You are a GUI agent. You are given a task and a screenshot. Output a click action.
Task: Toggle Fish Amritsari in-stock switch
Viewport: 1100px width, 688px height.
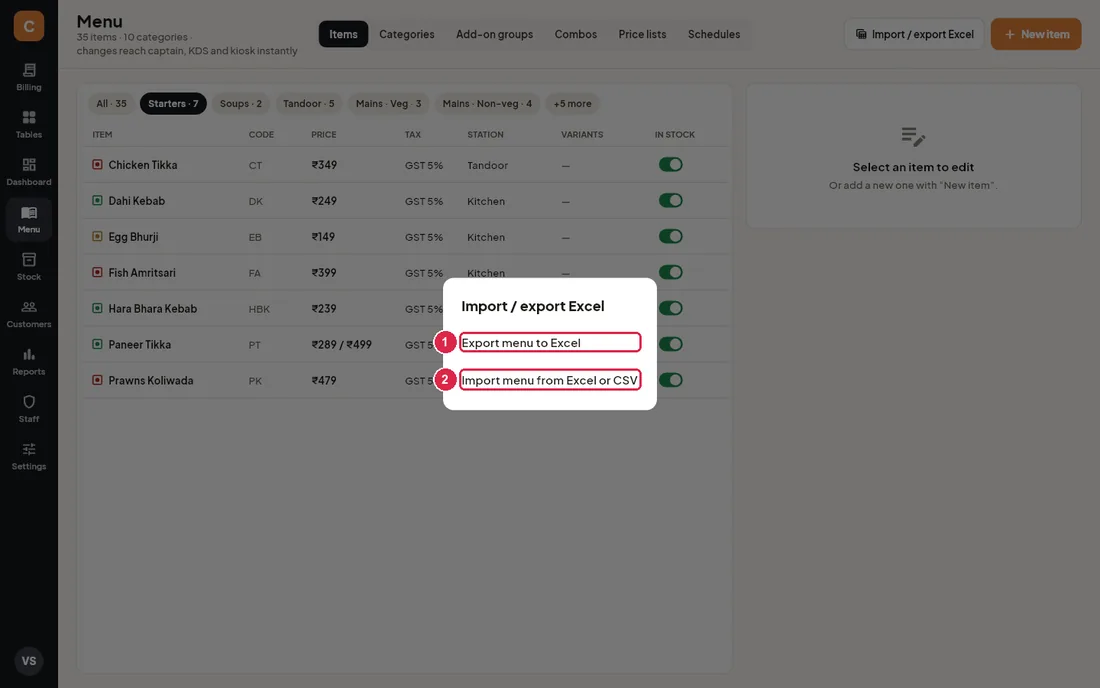(x=671, y=272)
